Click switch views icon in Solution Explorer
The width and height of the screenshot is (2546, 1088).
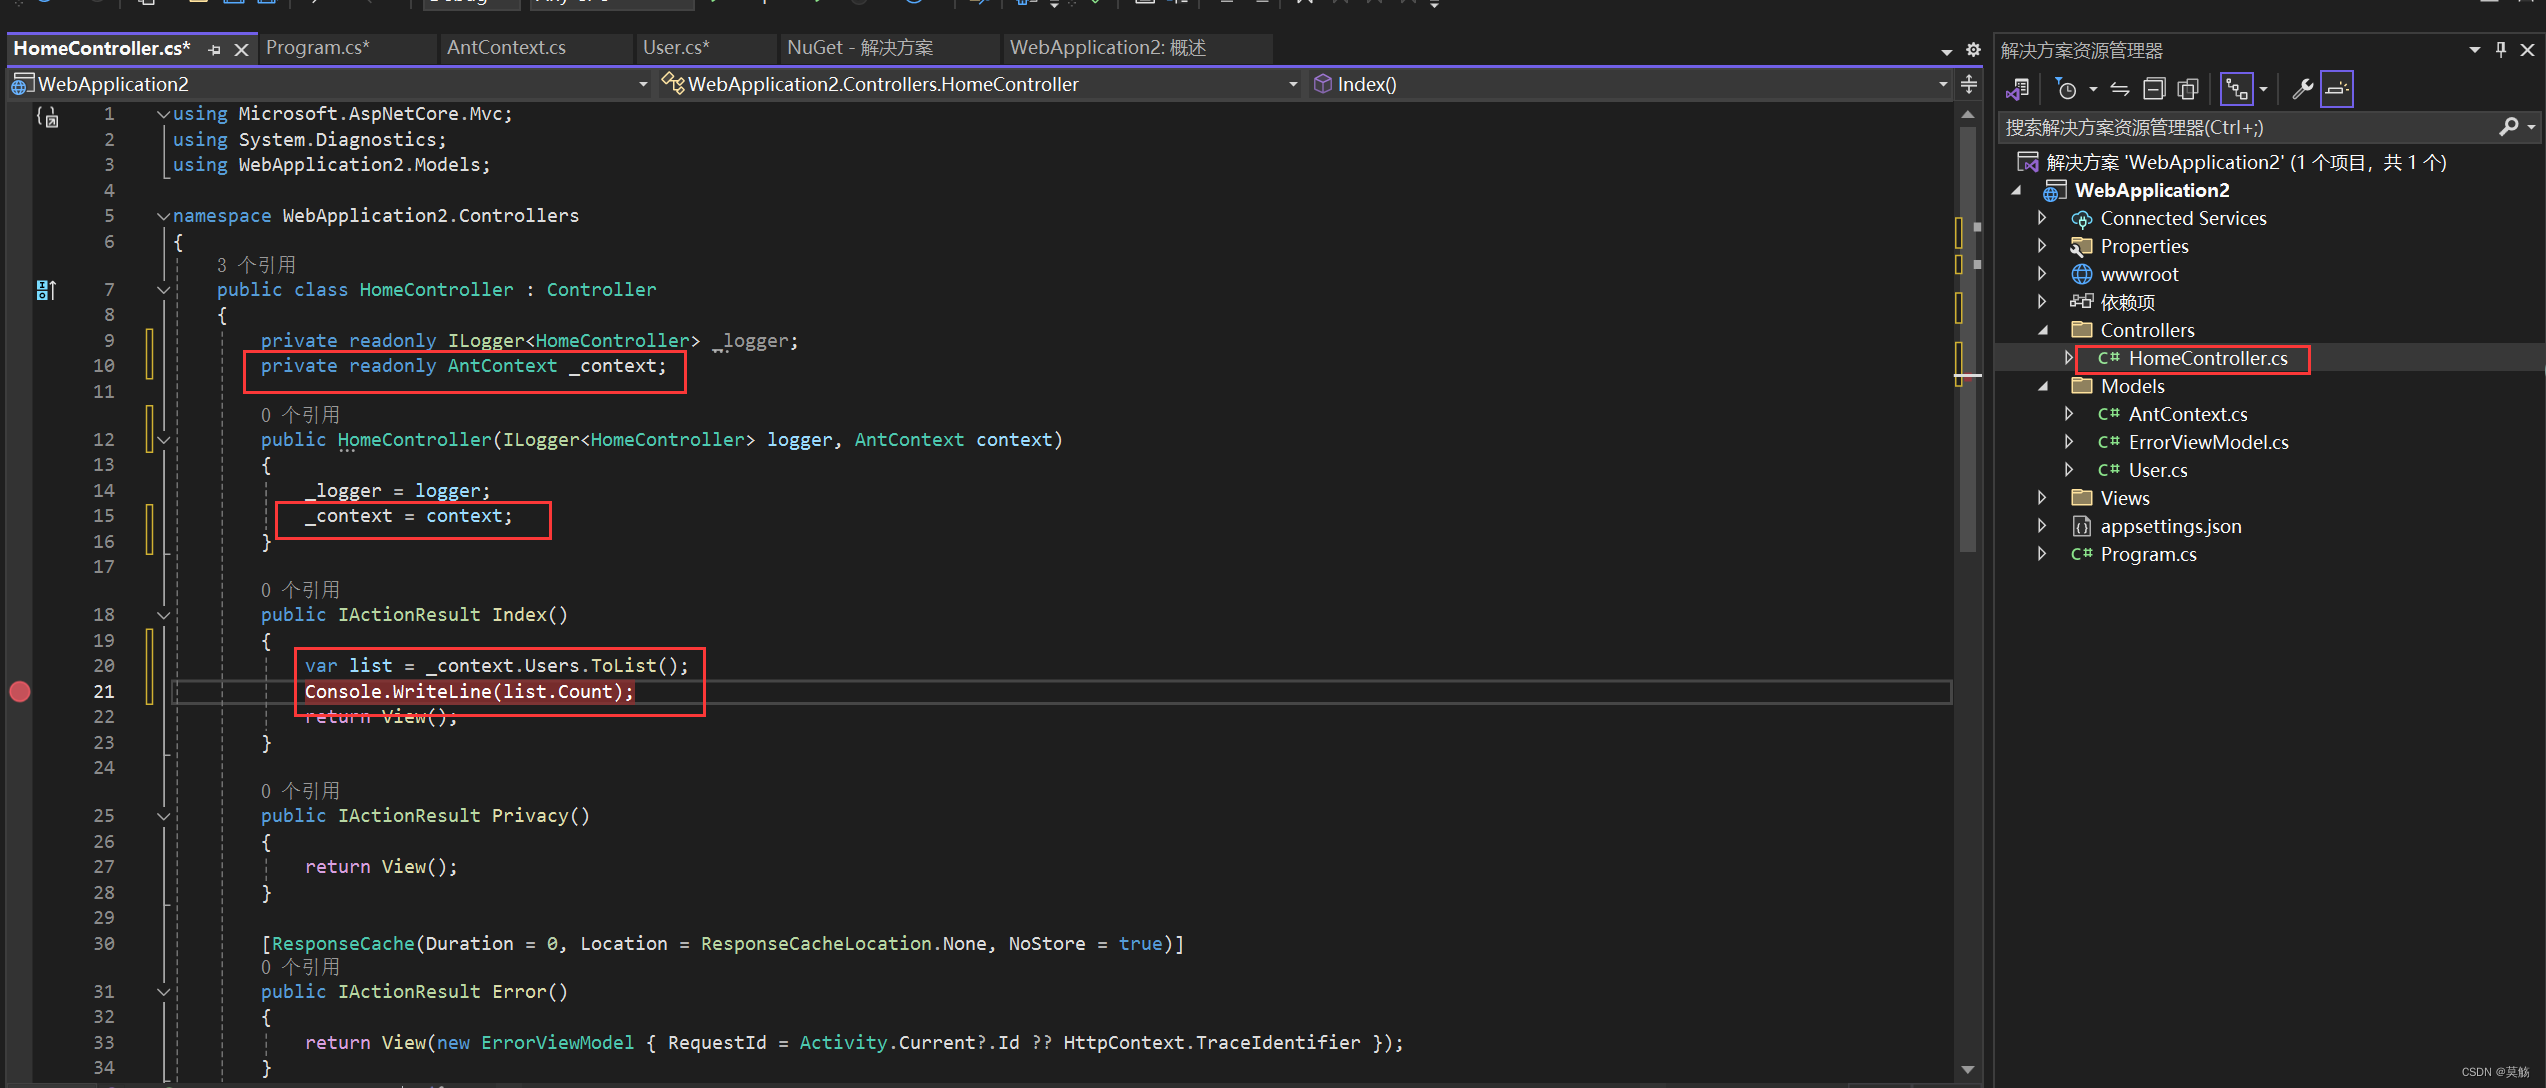pyautogui.click(x=2018, y=90)
